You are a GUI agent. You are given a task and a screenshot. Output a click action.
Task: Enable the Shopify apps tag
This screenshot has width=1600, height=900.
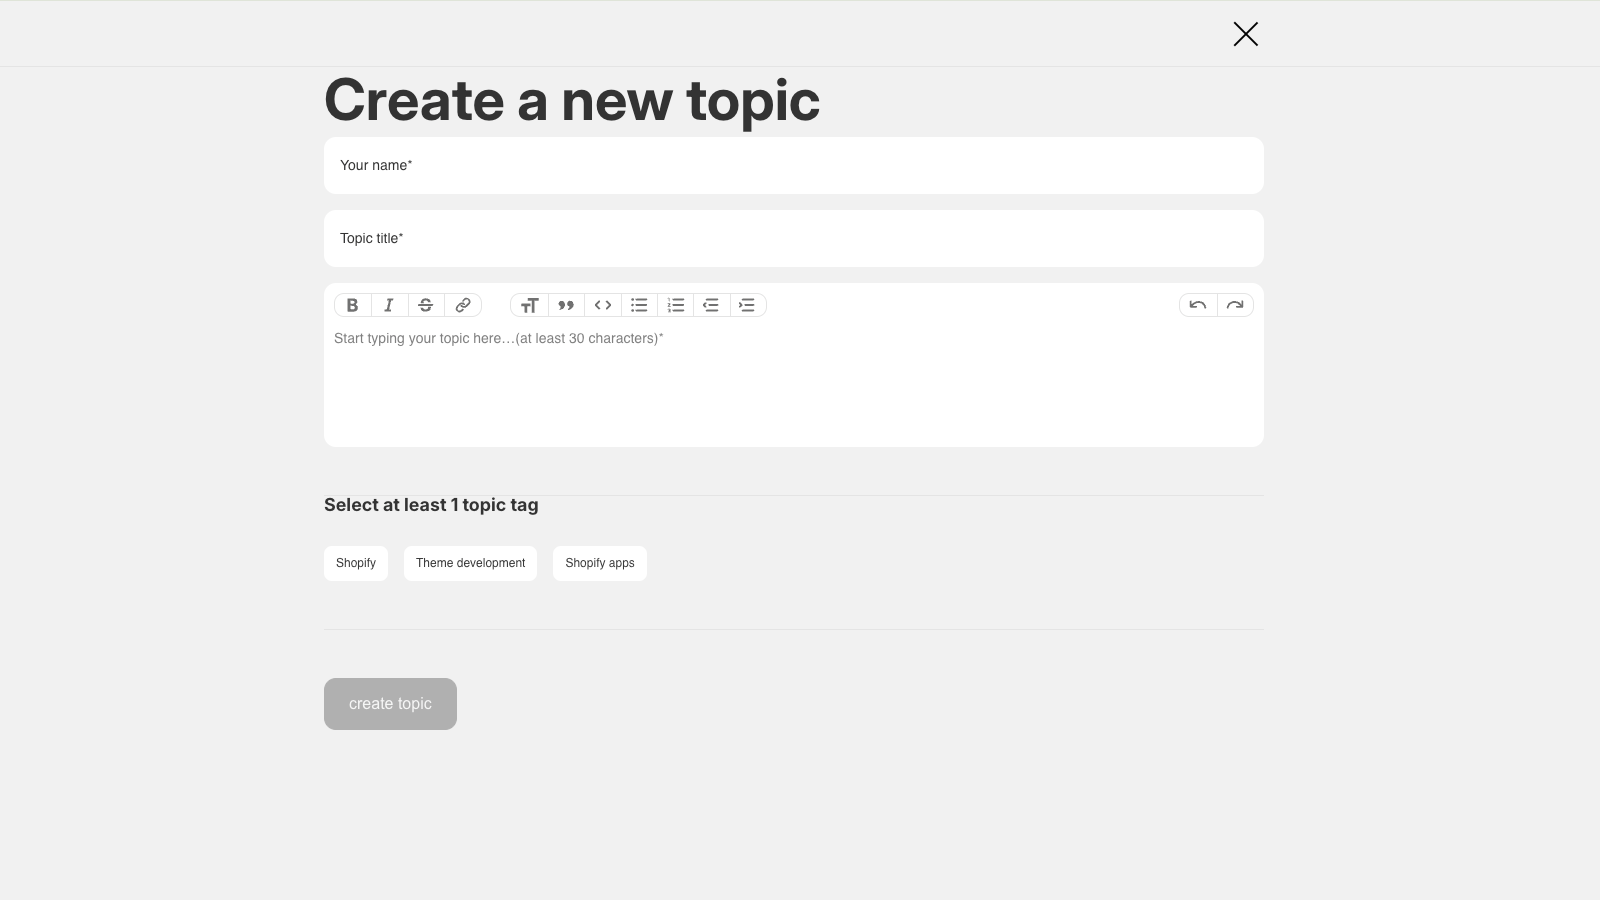(599, 563)
